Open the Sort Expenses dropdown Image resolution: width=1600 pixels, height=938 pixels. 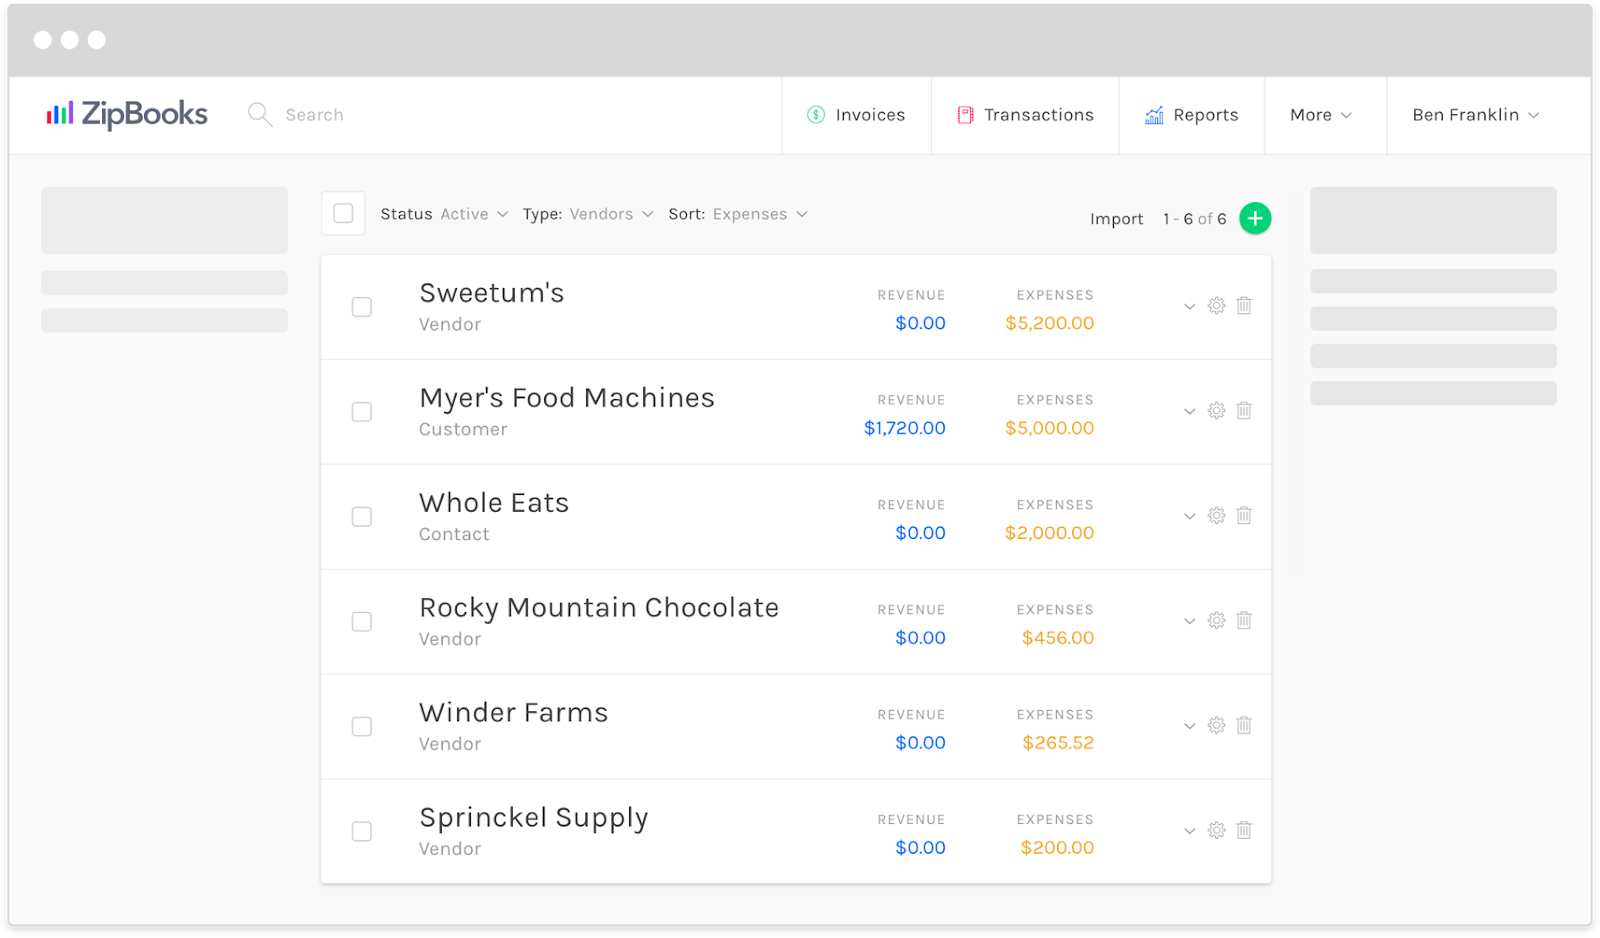click(738, 214)
